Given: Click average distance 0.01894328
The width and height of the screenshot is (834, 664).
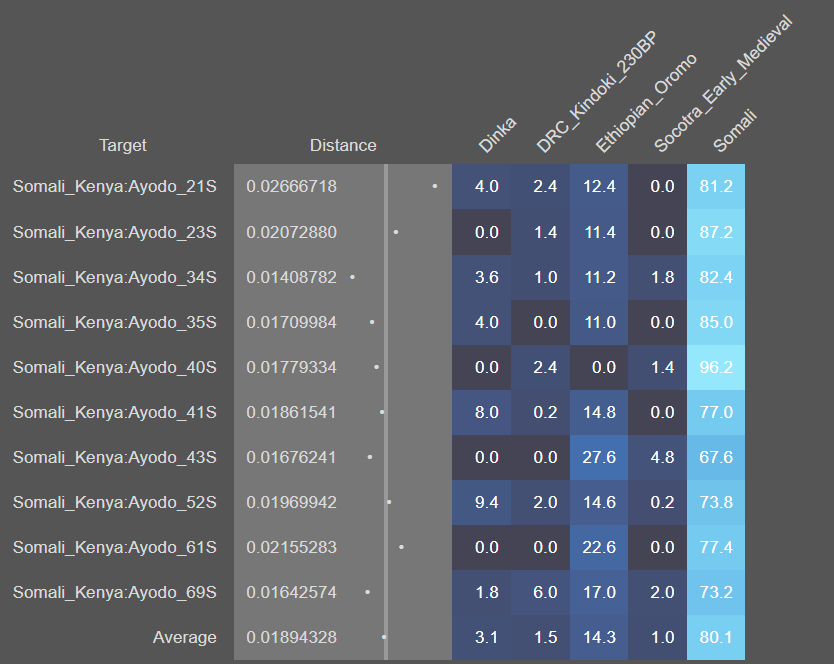Looking at the screenshot, I should pyautogui.click(x=291, y=637).
